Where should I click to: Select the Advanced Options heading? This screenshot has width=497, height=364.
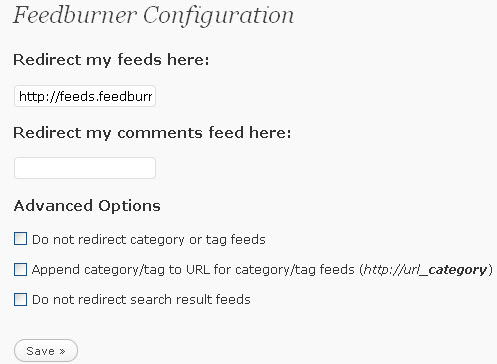click(x=87, y=206)
